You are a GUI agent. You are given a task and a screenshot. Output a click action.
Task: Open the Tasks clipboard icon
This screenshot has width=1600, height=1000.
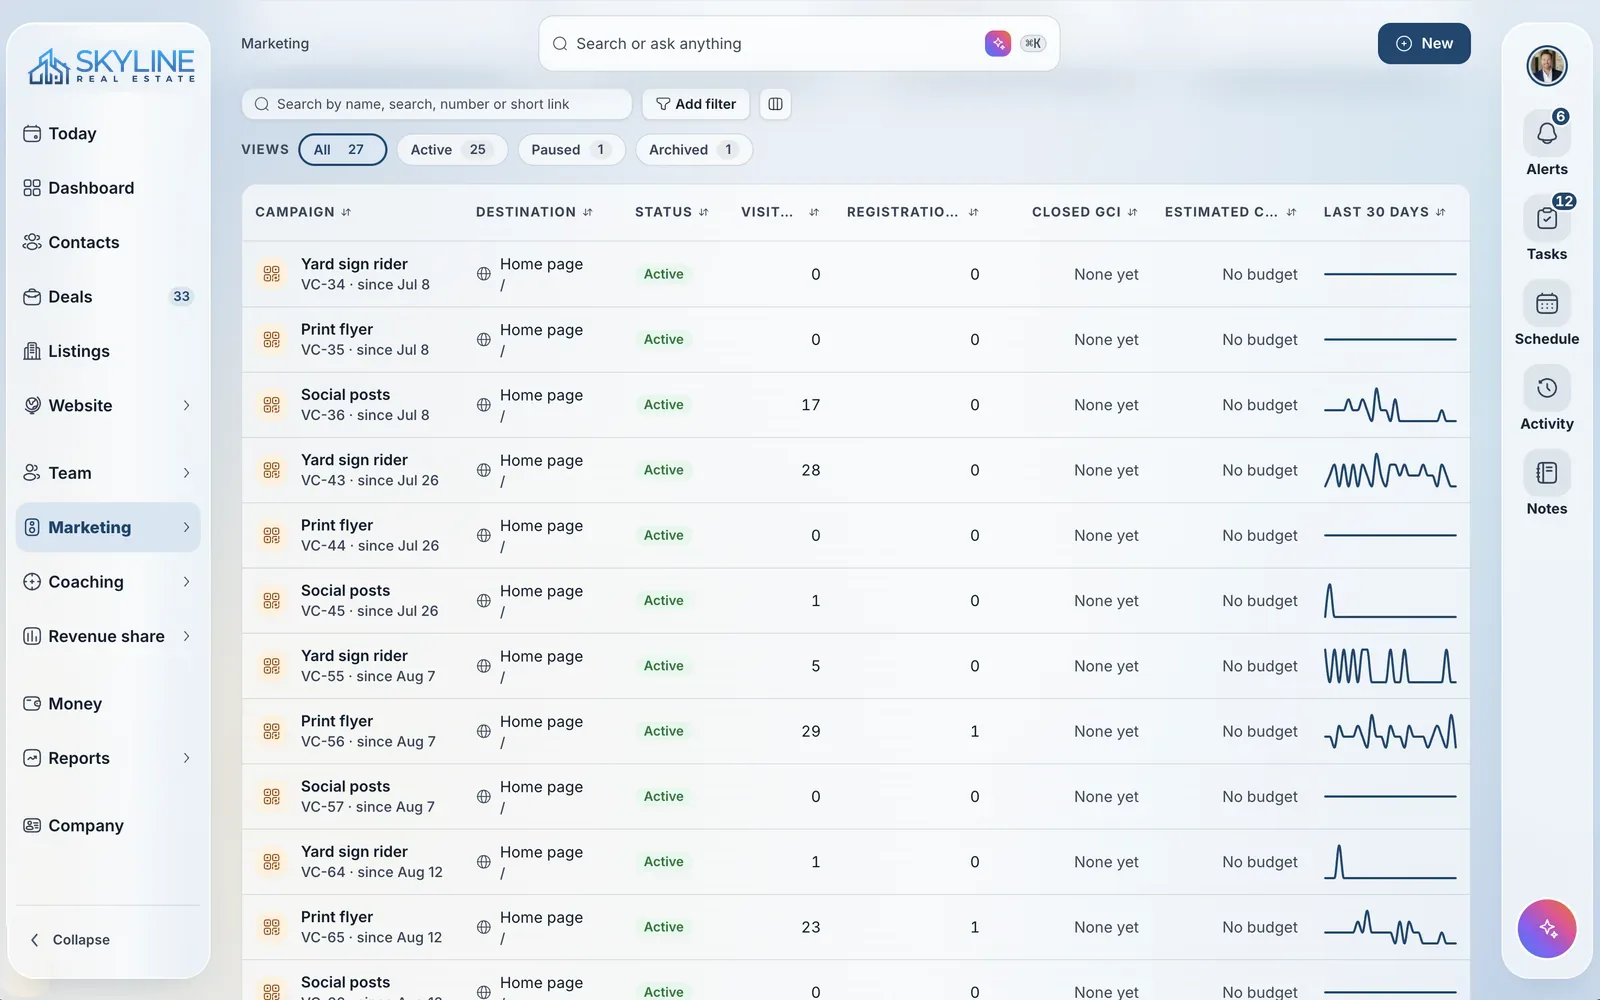1546,219
